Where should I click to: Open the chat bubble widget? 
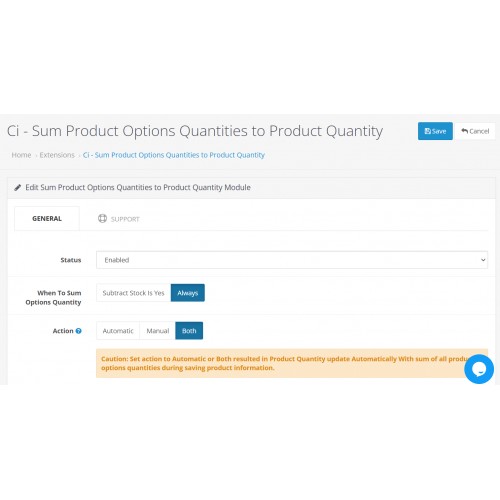[x=479, y=369]
